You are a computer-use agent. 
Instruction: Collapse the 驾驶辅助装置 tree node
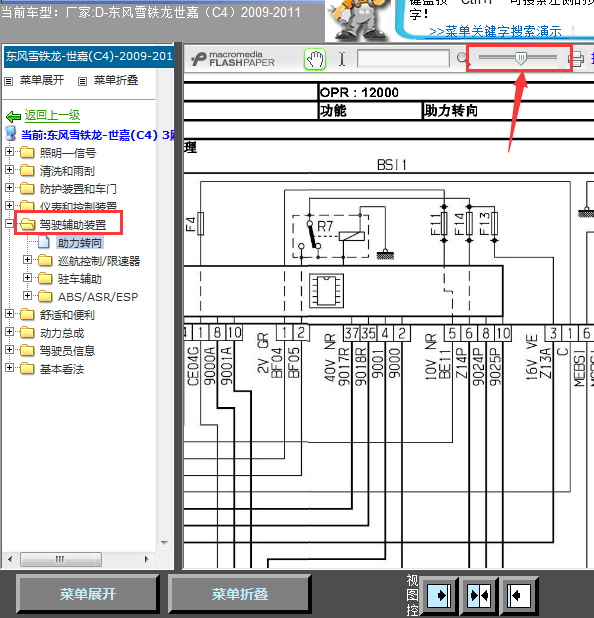[9, 224]
